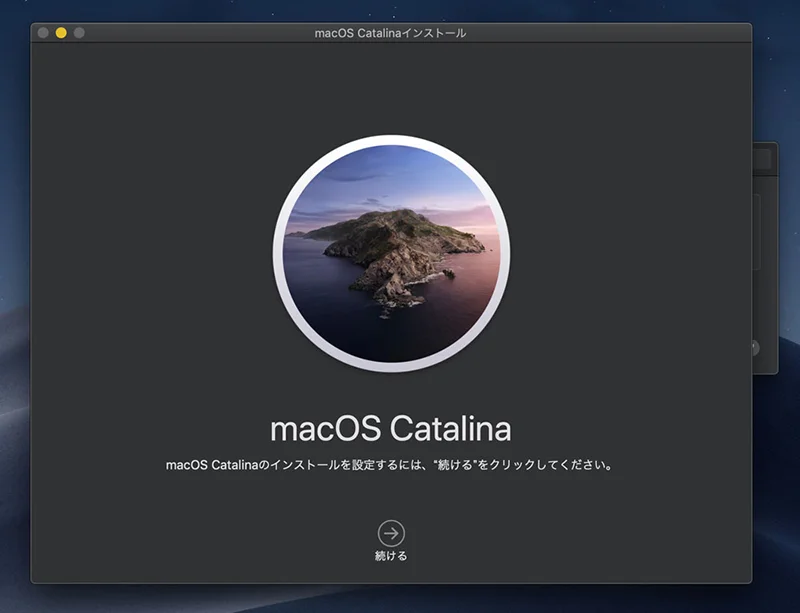This screenshot has width=800, height=613.
Task: Click the desktop wallpaper left of installer
Action: [x=14, y=300]
